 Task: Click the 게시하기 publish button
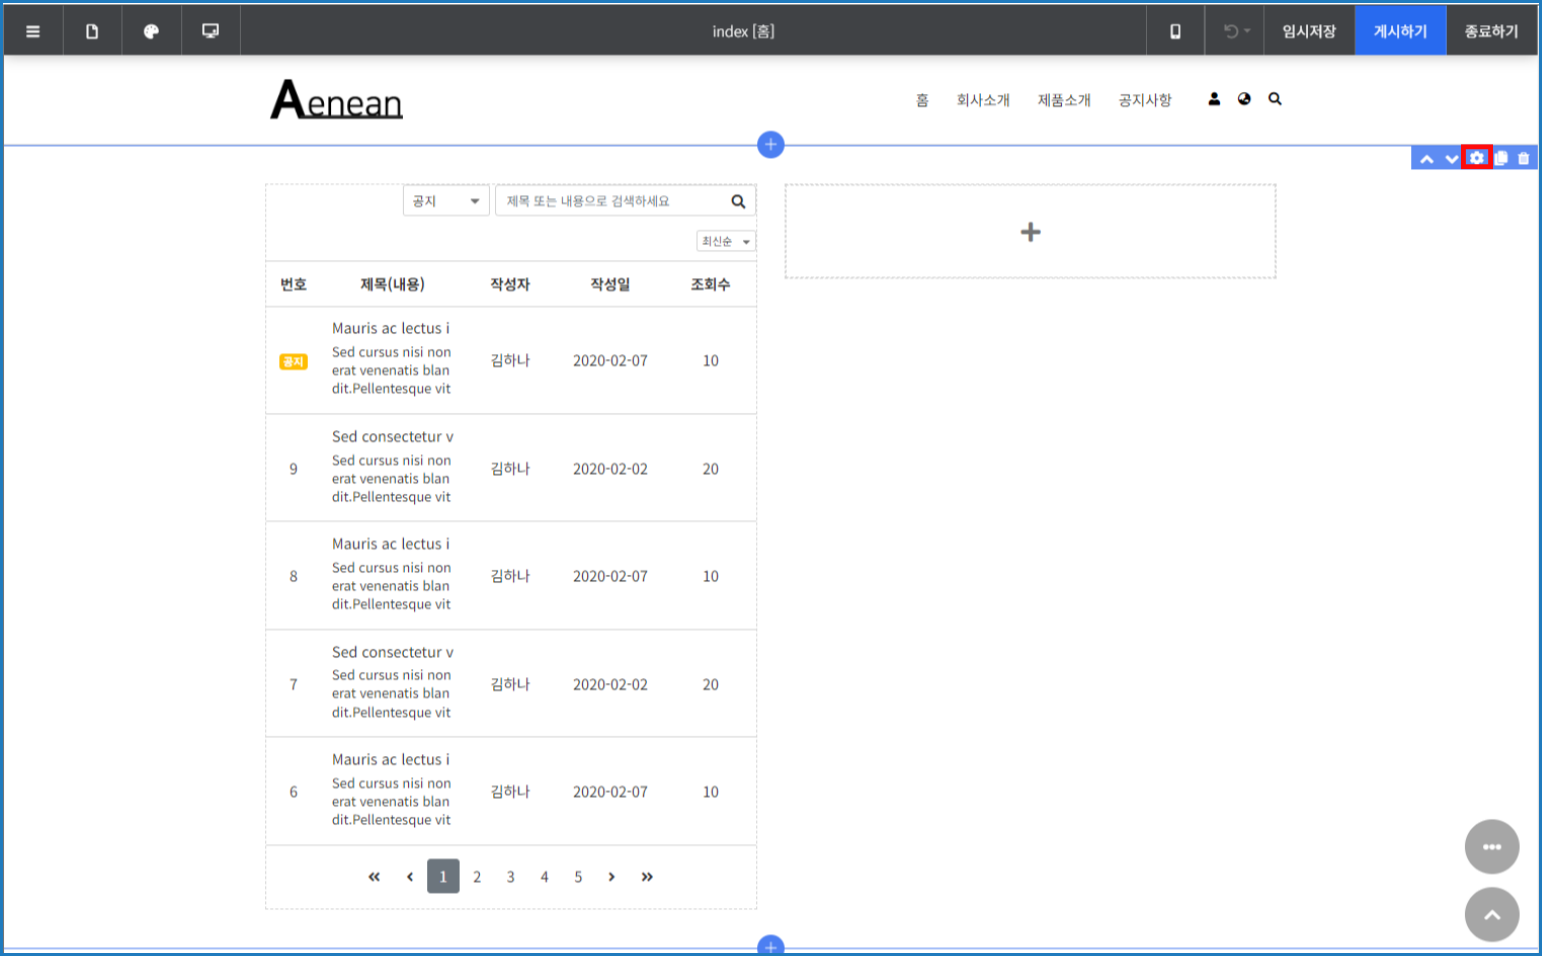click(1400, 31)
